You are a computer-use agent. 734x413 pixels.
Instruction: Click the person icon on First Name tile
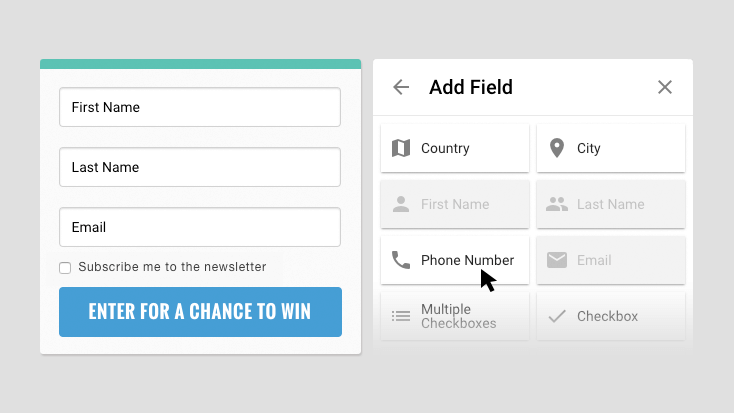click(x=401, y=204)
